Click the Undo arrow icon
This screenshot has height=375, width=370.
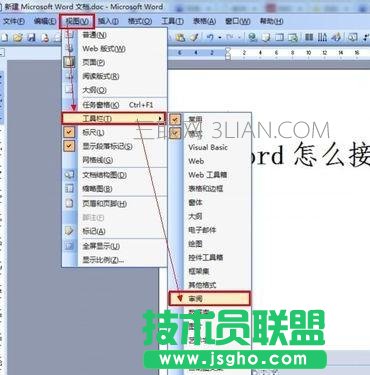click(210, 37)
